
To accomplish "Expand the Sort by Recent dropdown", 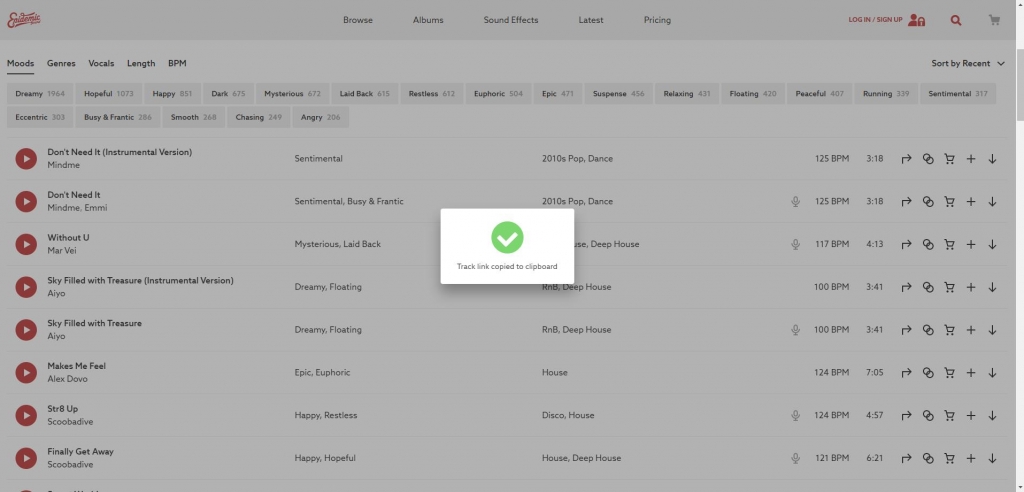I will [x=967, y=64].
